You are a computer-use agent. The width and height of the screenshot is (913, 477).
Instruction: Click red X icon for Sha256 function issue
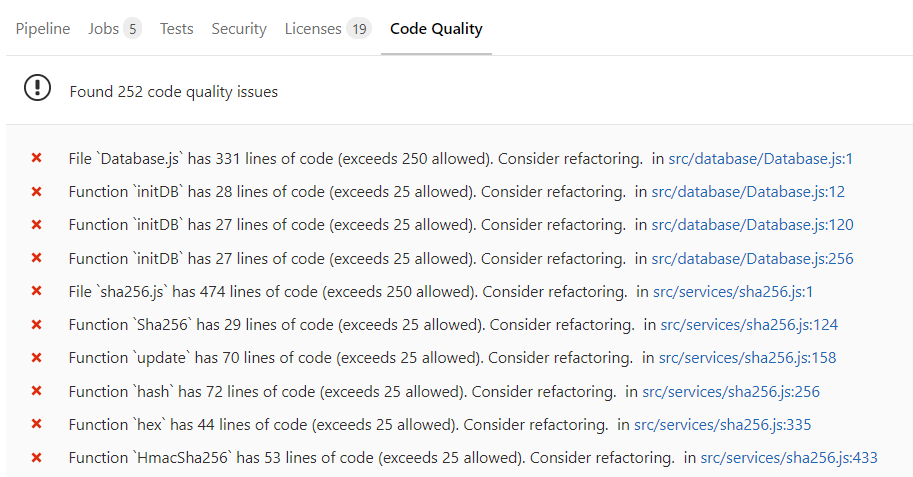37,324
